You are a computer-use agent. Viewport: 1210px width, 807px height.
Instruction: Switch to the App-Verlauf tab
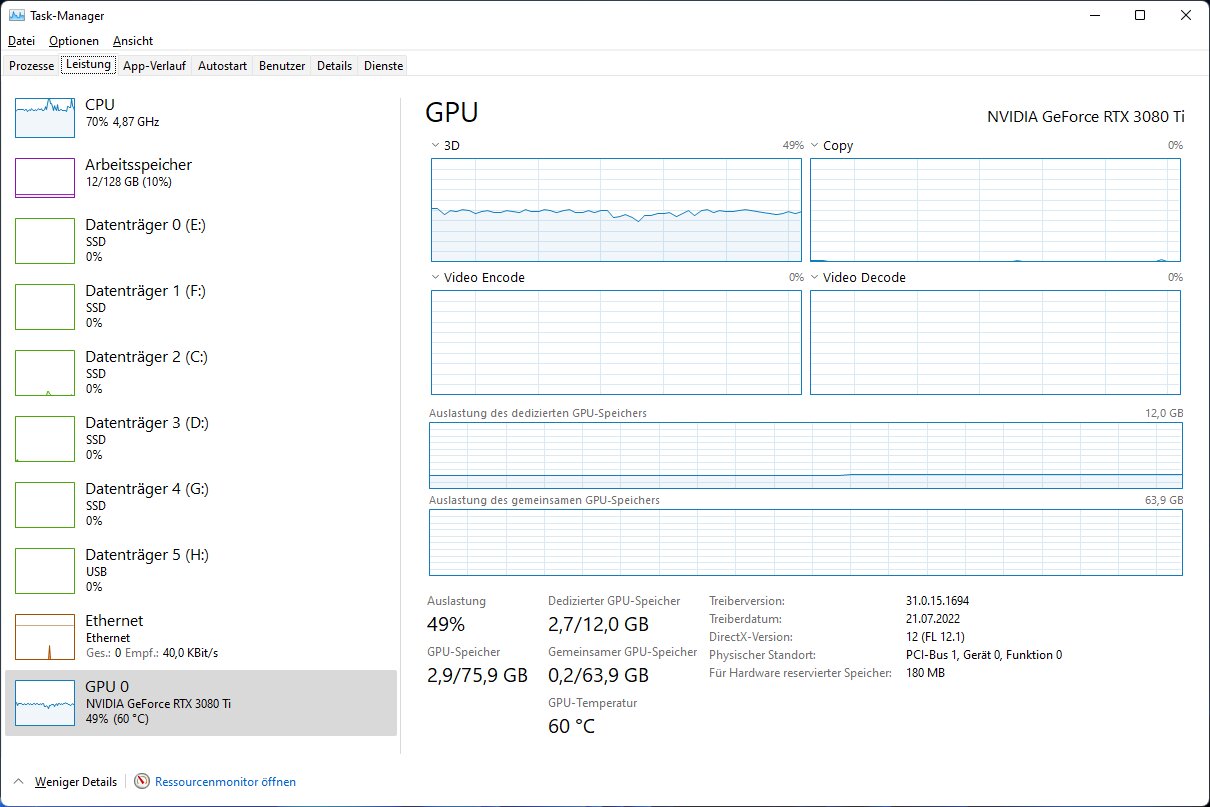tap(154, 66)
